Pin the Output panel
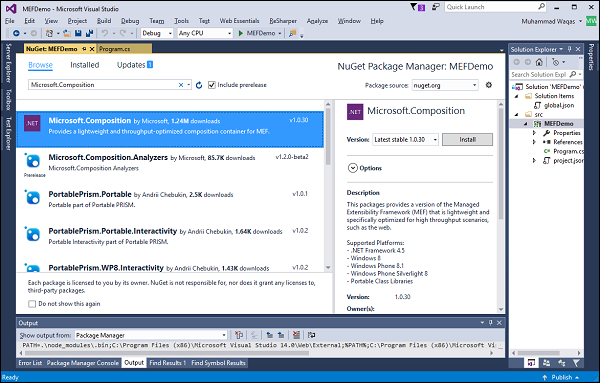The height and width of the screenshot is (383, 600). [491, 323]
